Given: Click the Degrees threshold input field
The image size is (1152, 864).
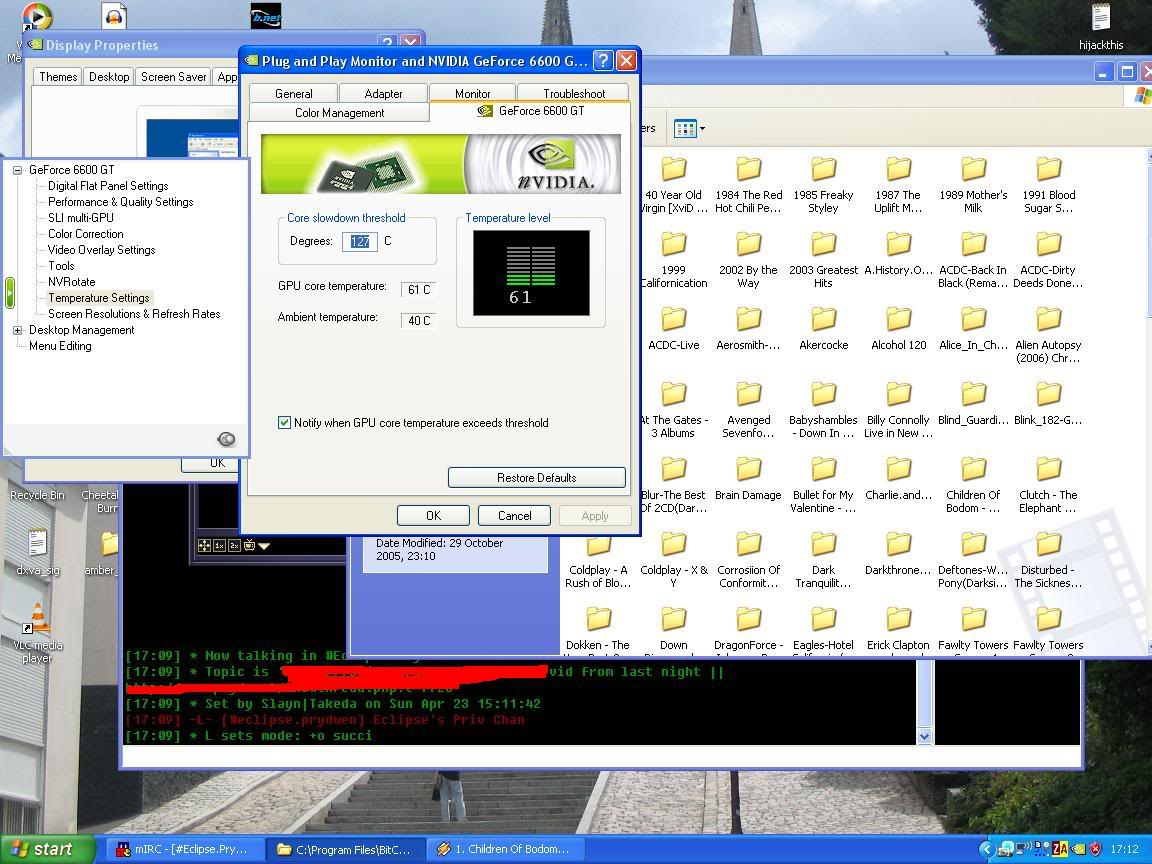Looking at the screenshot, I should [360, 241].
